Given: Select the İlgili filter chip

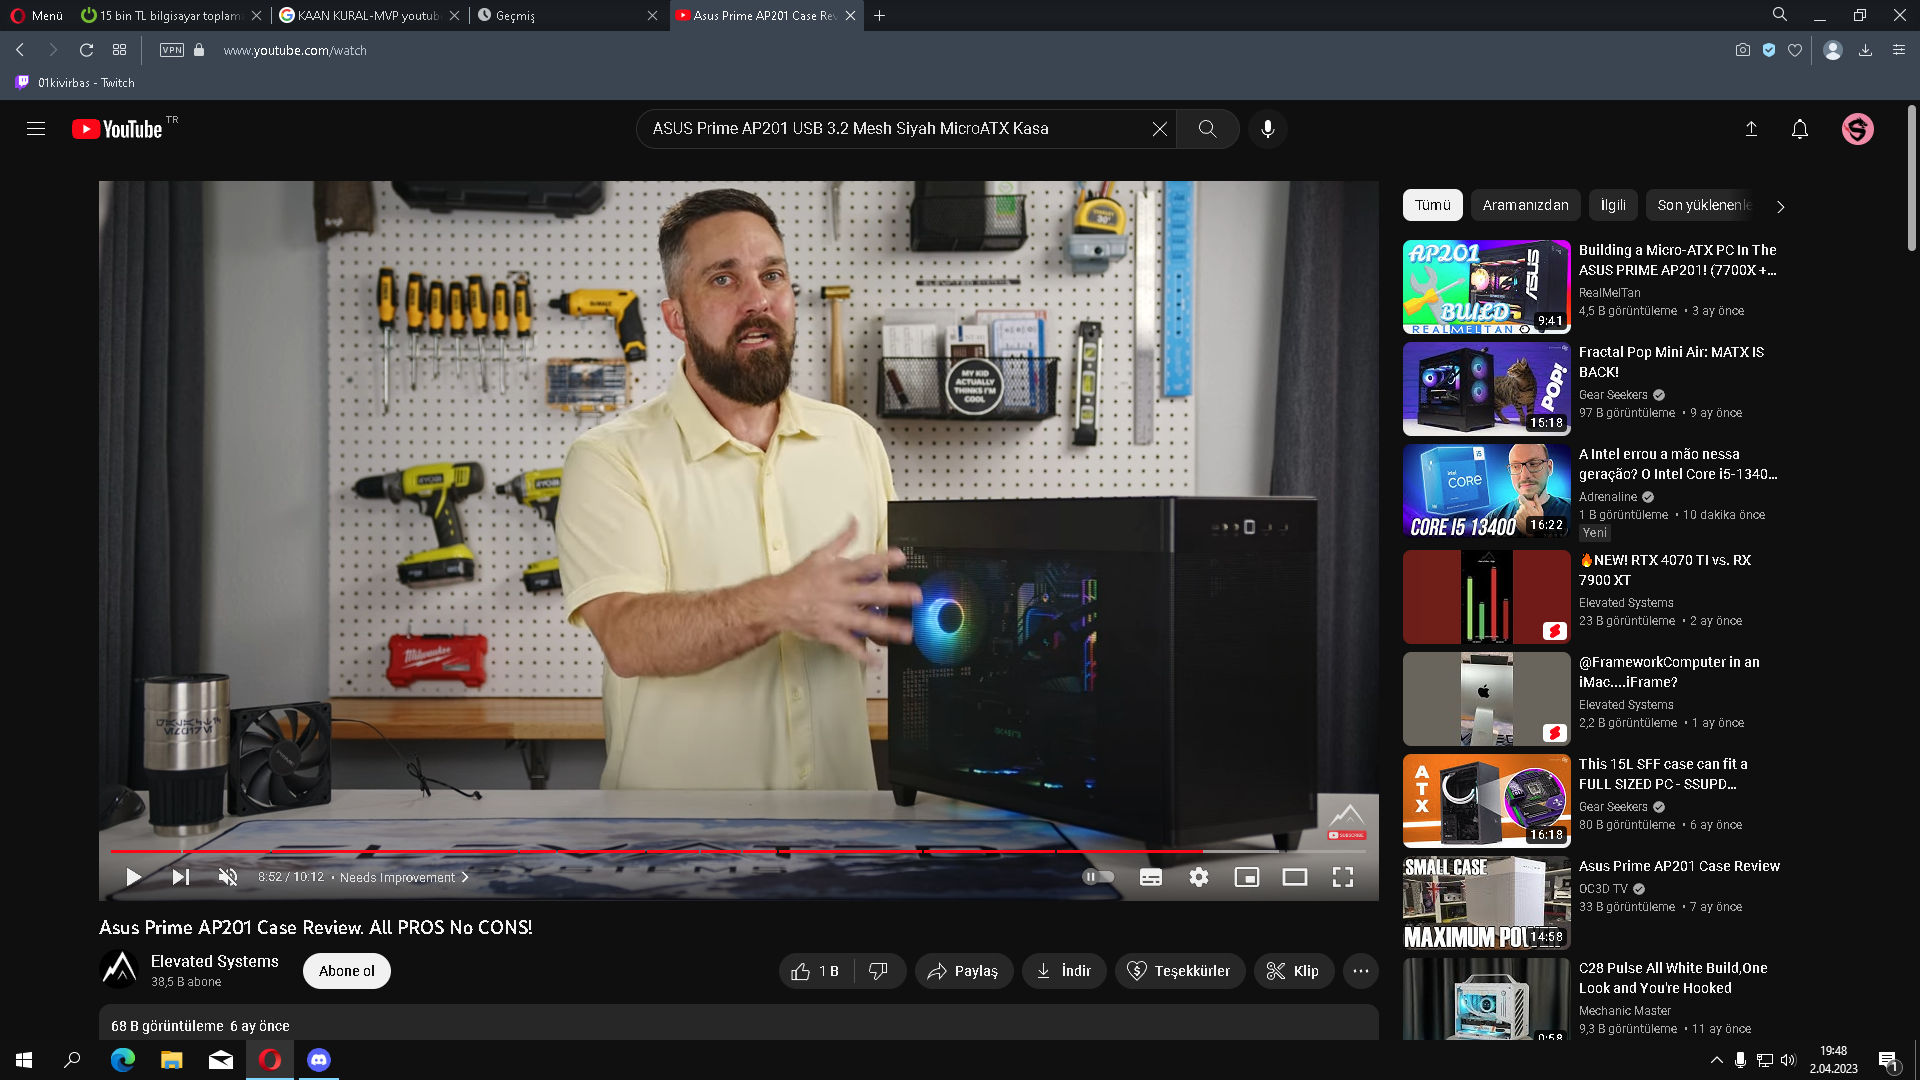Looking at the screenshot, I should (1613, 205).
